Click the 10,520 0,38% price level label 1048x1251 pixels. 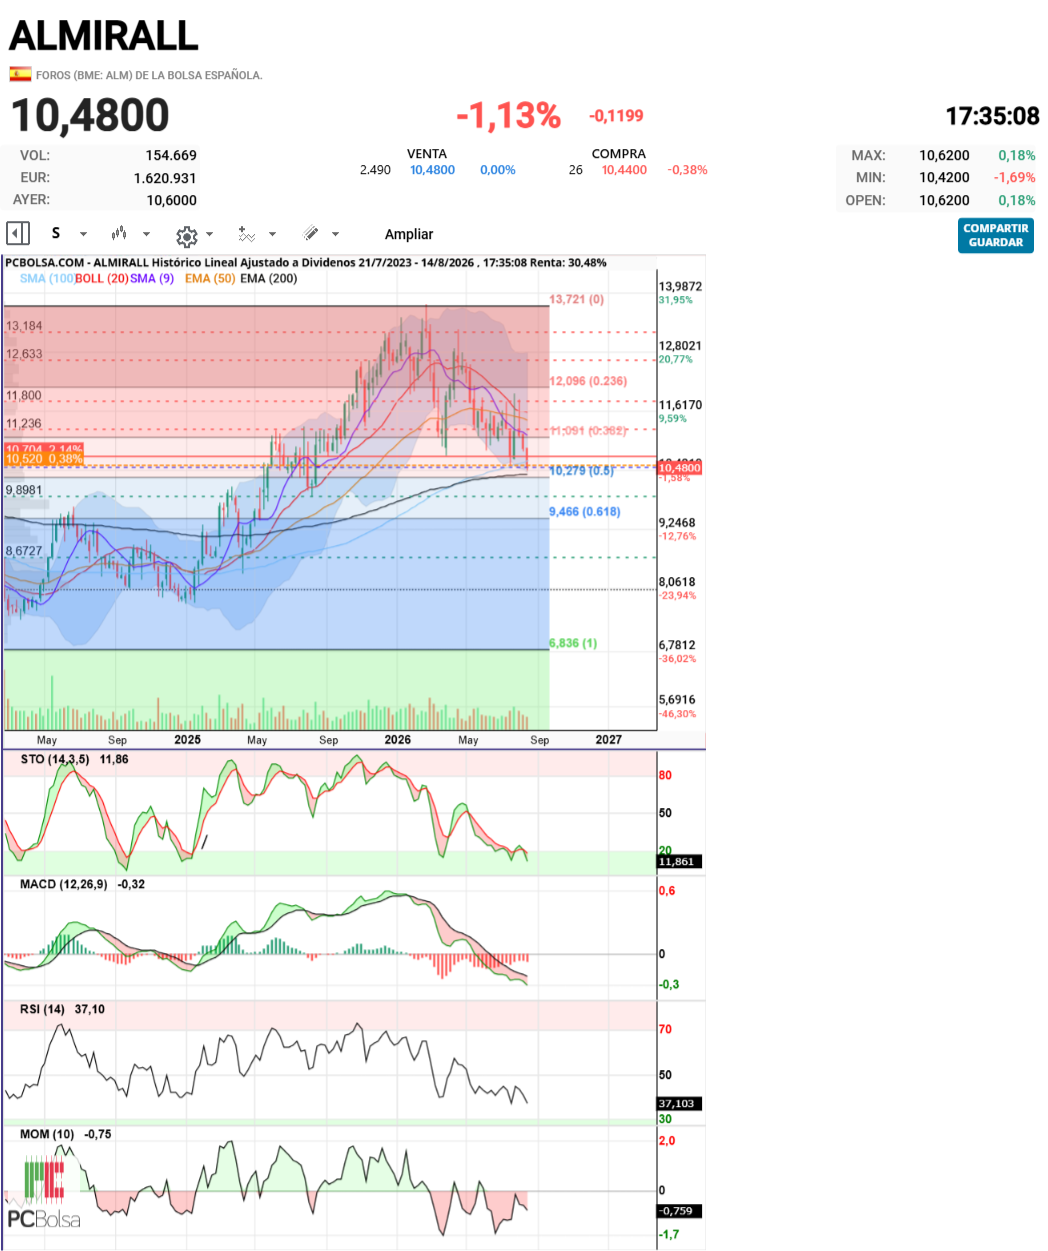[x=44, y=459]
